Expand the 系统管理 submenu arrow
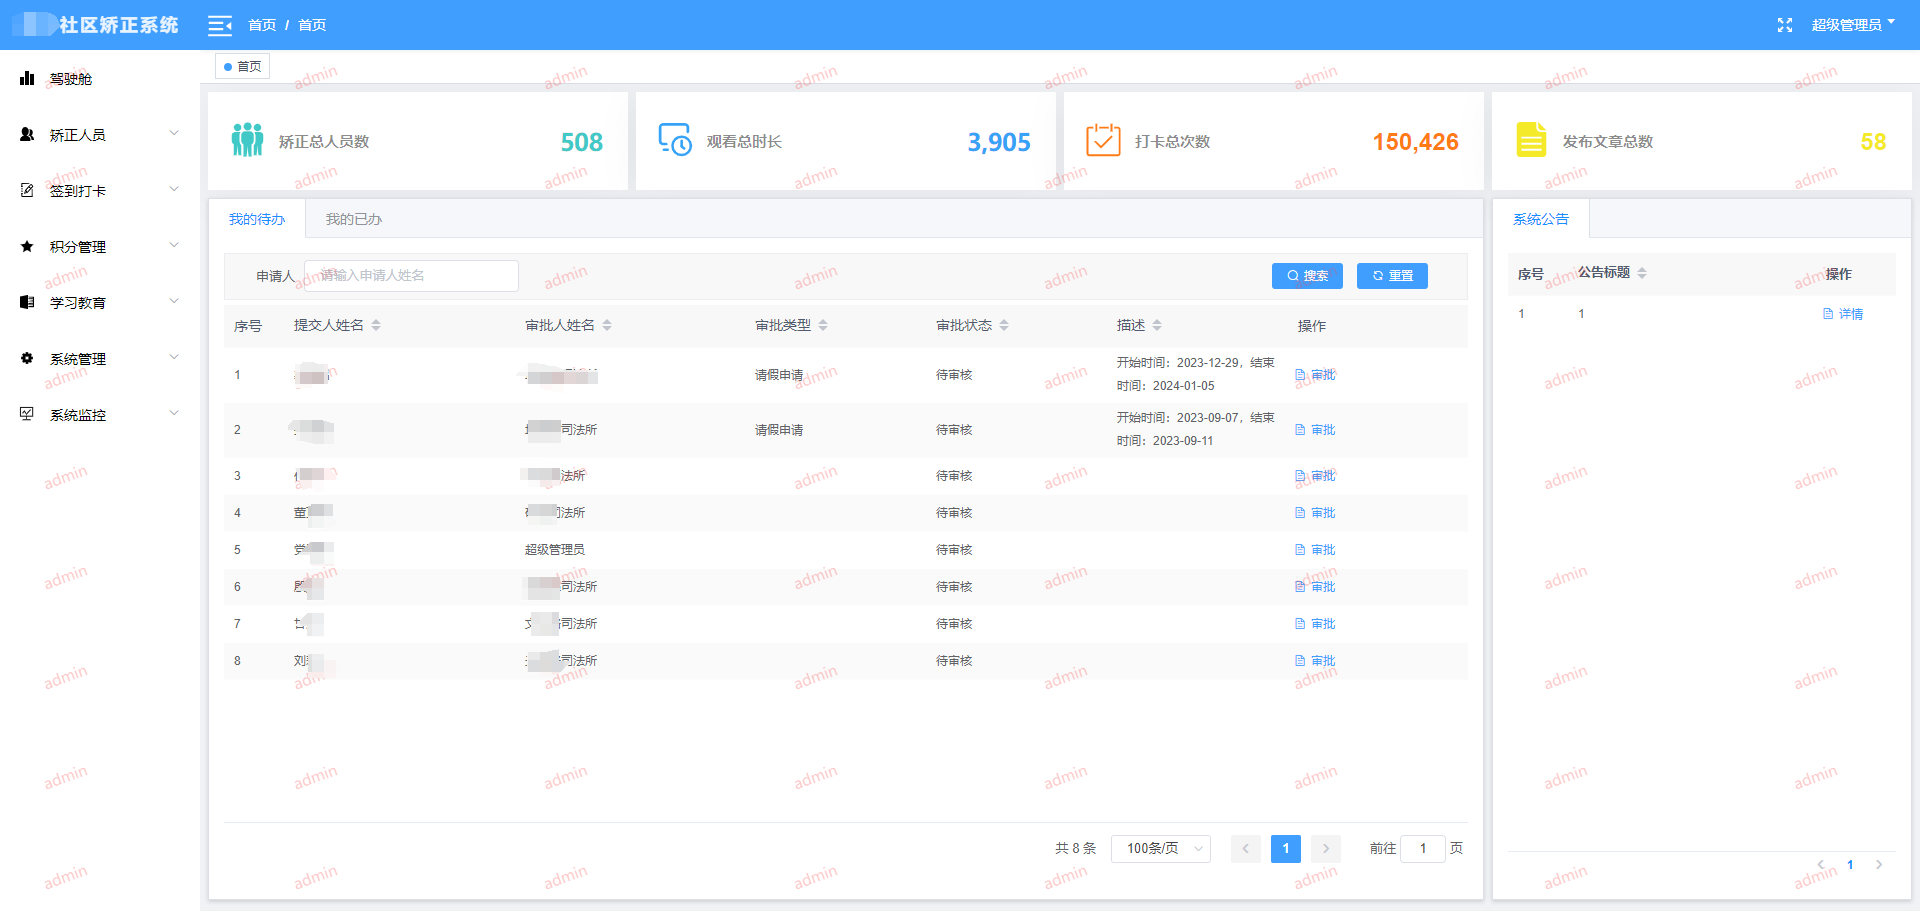The height and width of the screenshot is (911, 1920). 174,357
